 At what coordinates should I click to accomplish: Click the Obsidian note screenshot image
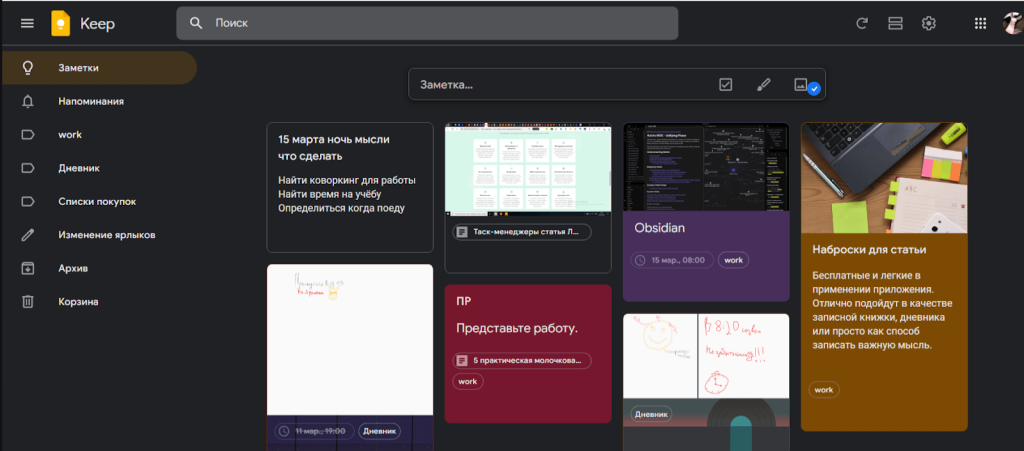(706, 167)
